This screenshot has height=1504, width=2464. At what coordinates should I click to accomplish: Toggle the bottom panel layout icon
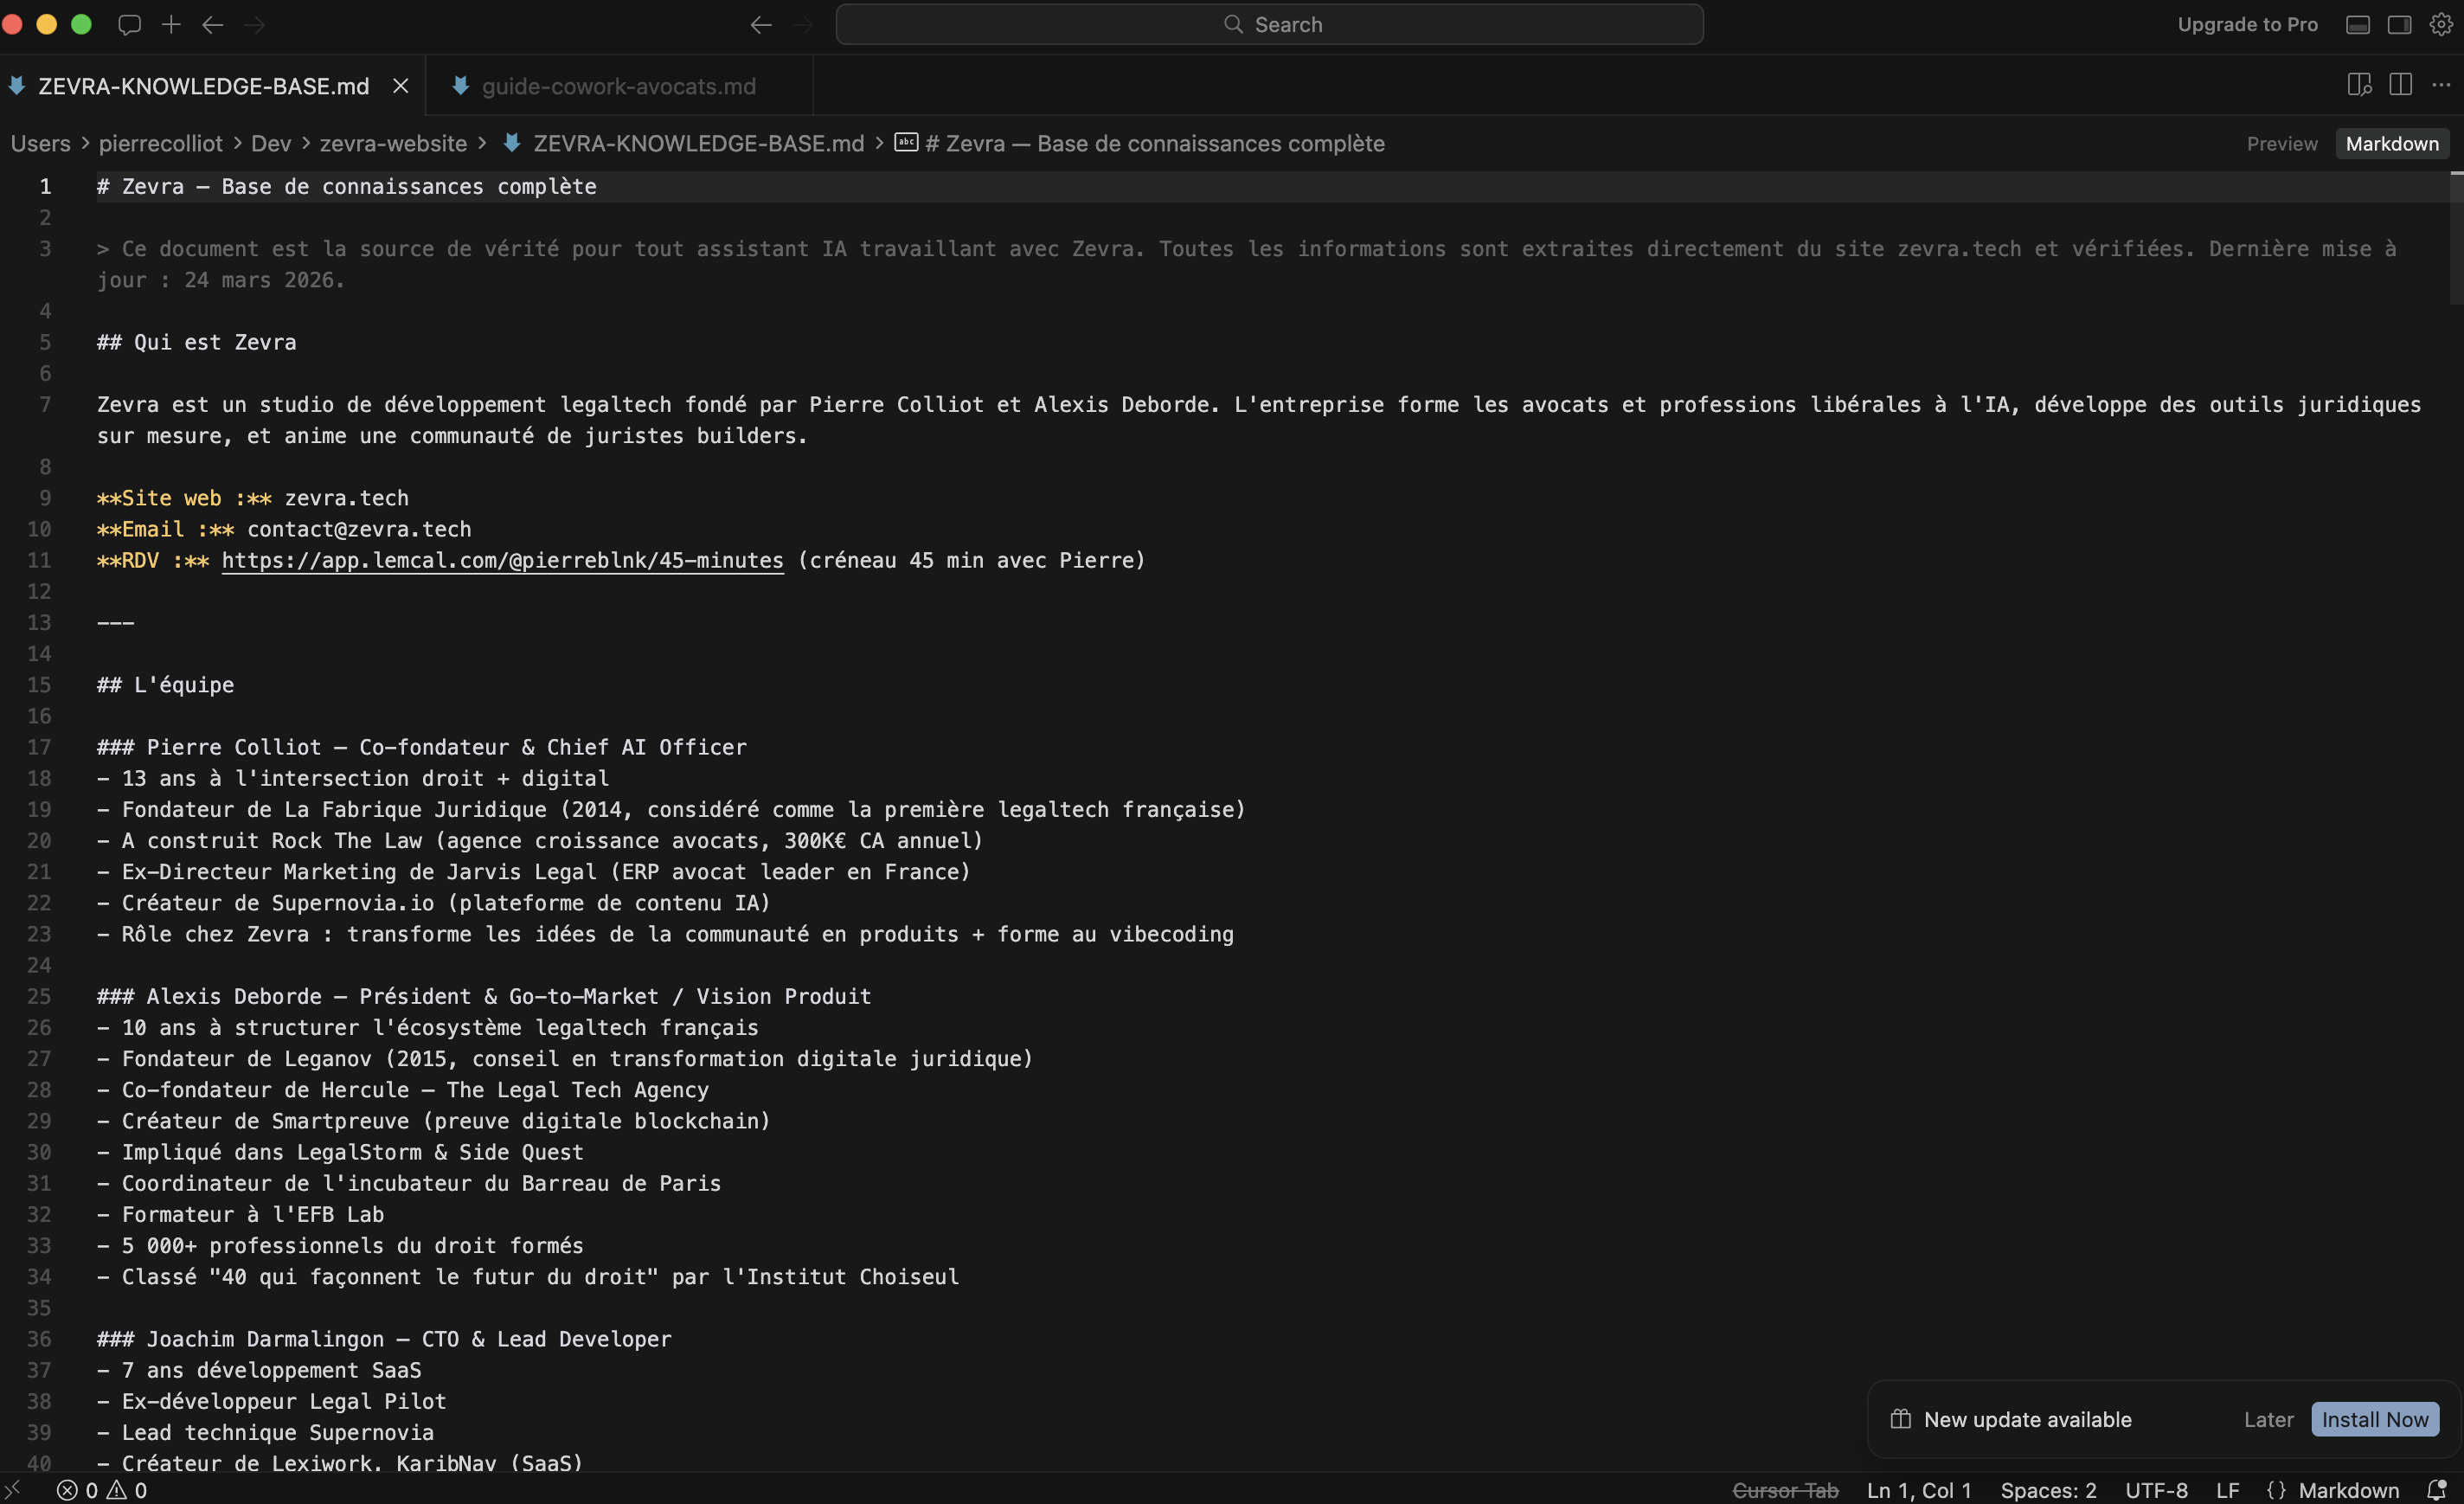point(2357,24)
